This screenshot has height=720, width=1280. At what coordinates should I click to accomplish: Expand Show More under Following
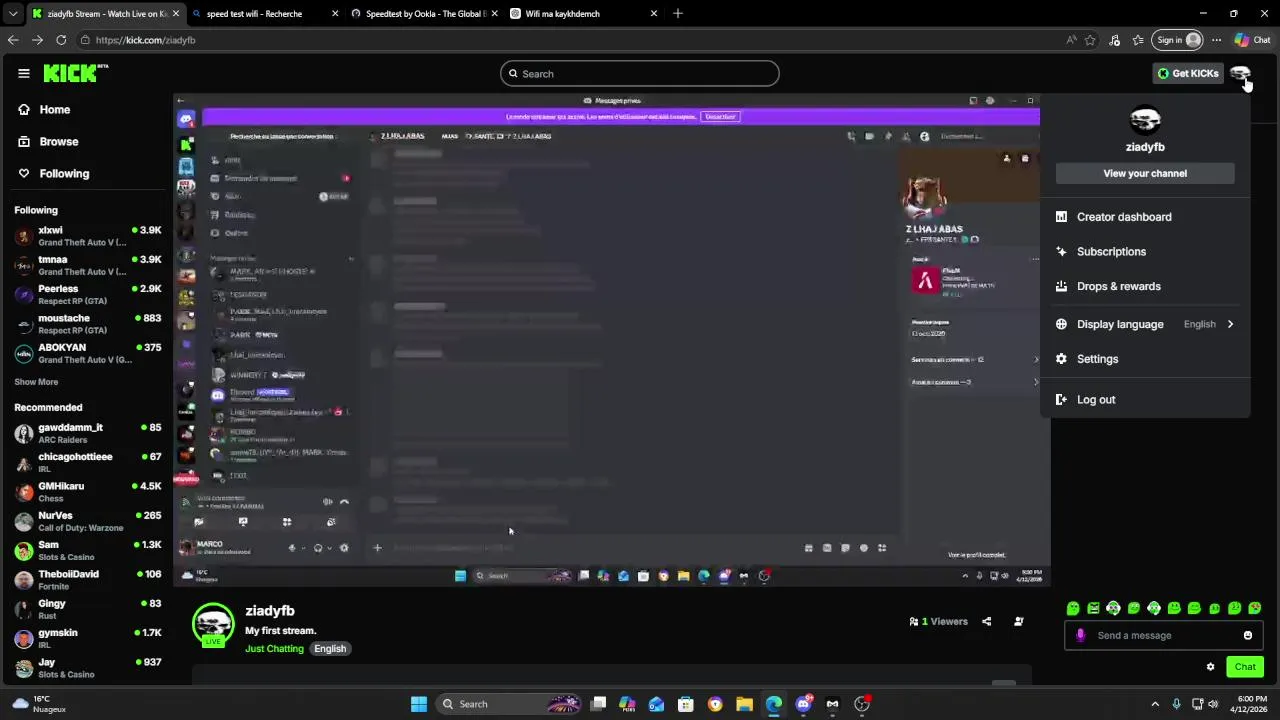click(36, 382)
